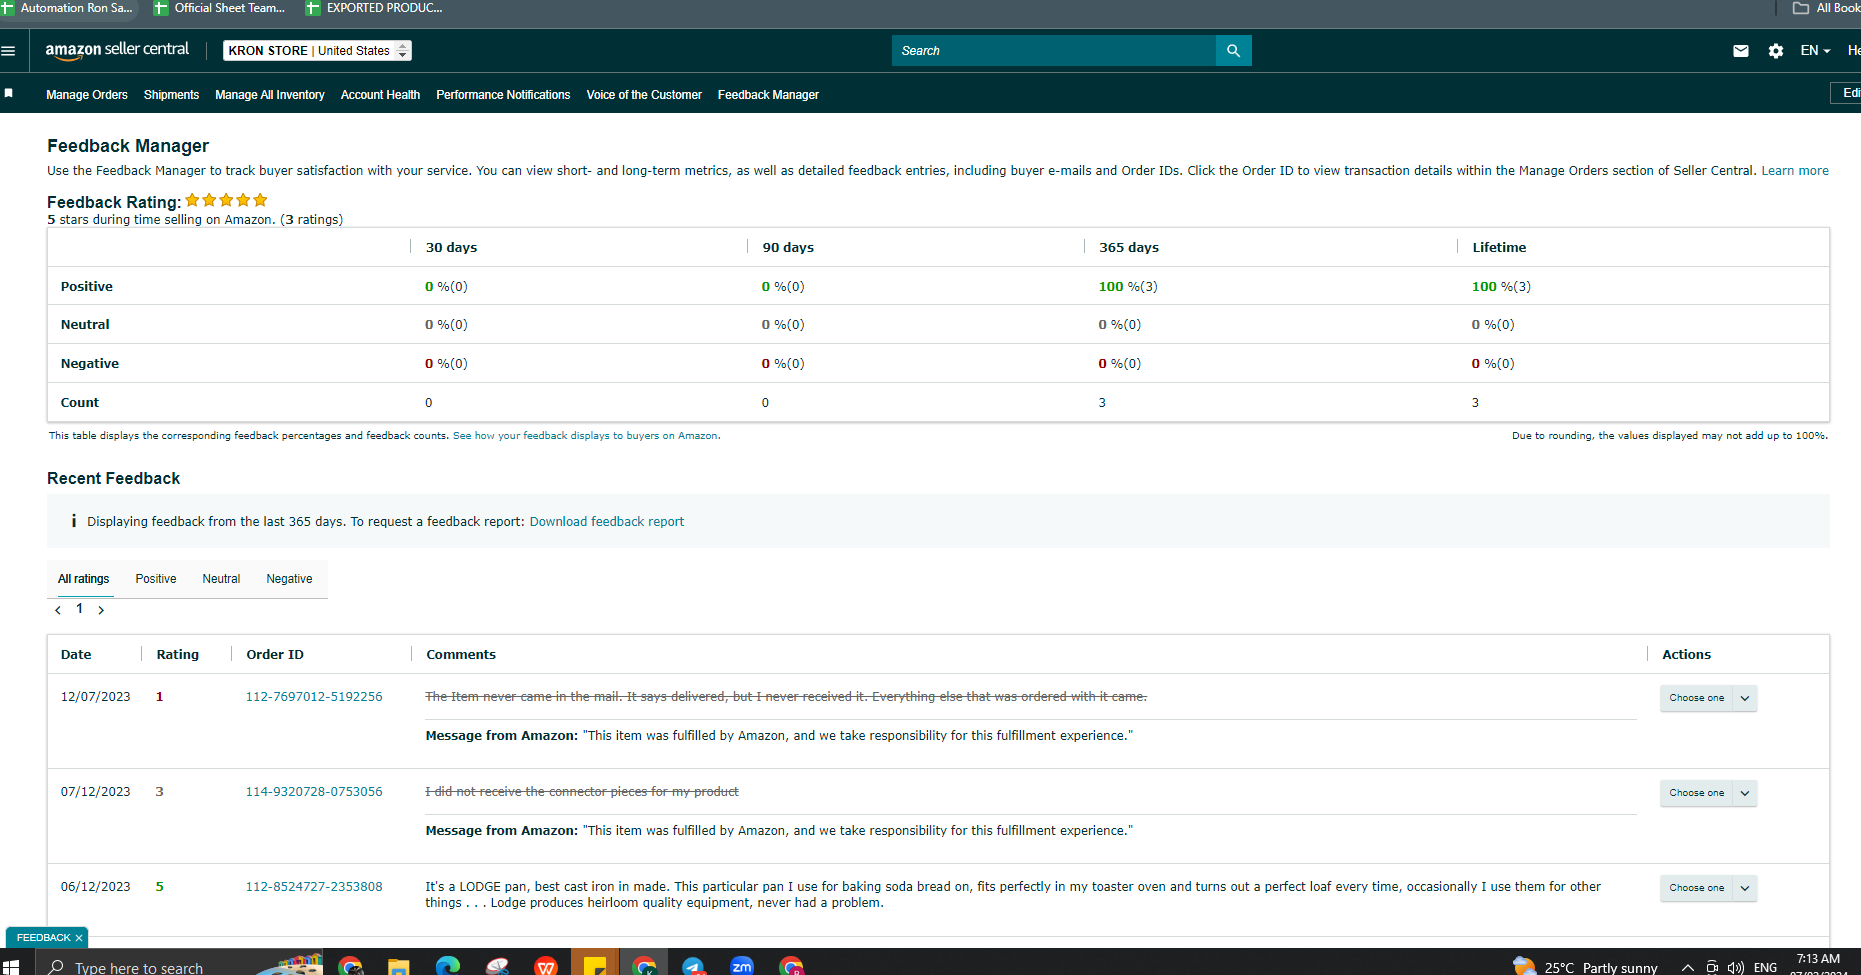Open Account Health menu item
Viewport: 1861px width, 975px height.
[x=380, y=95]
